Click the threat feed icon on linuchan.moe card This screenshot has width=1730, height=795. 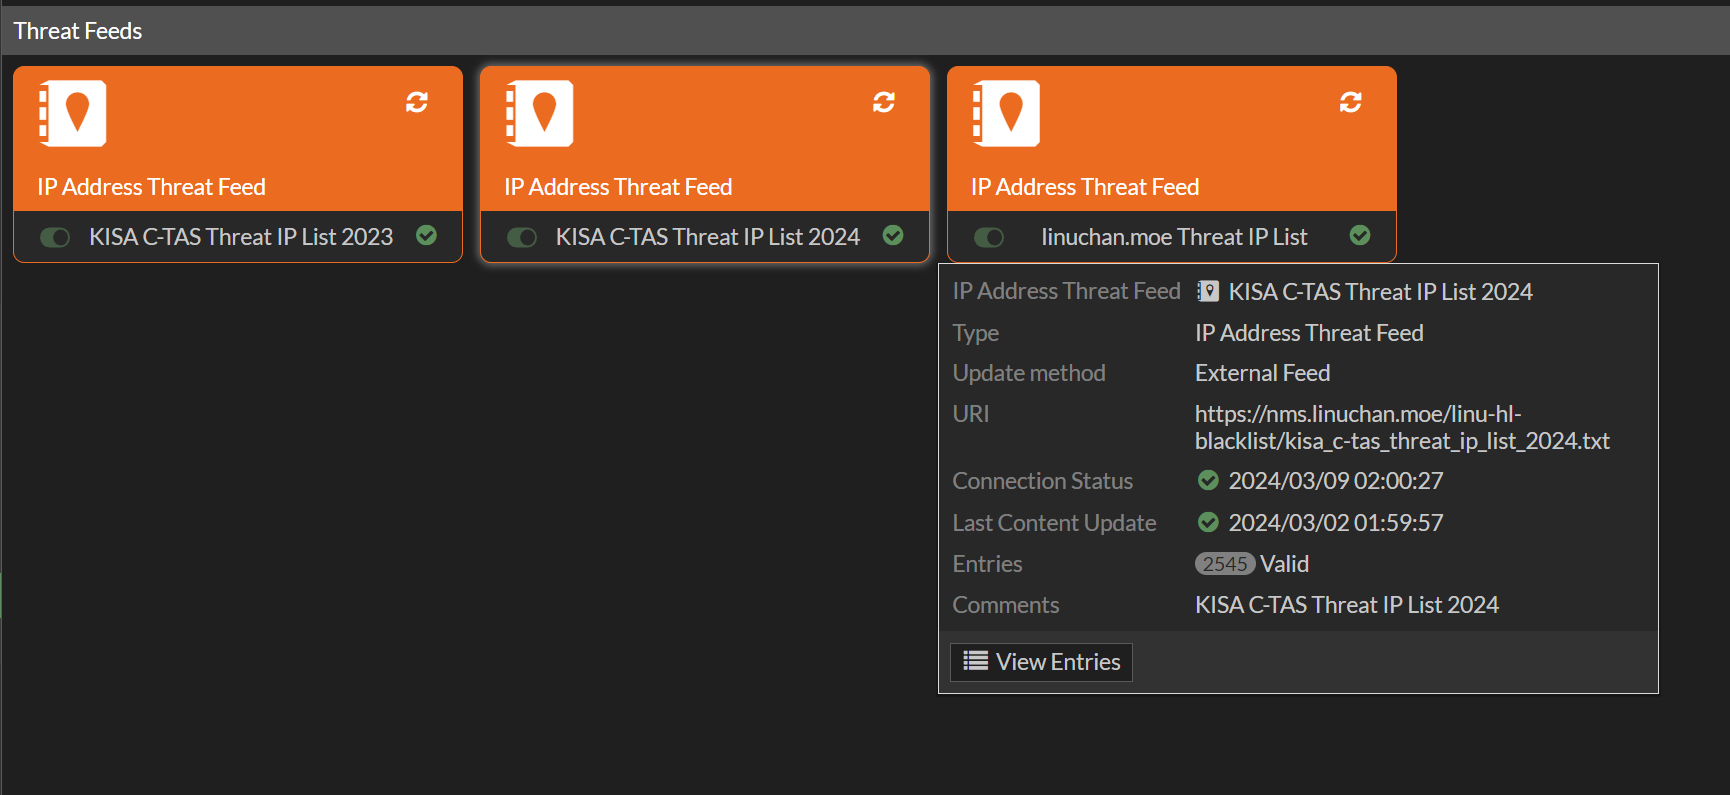tap(1006, 113)
